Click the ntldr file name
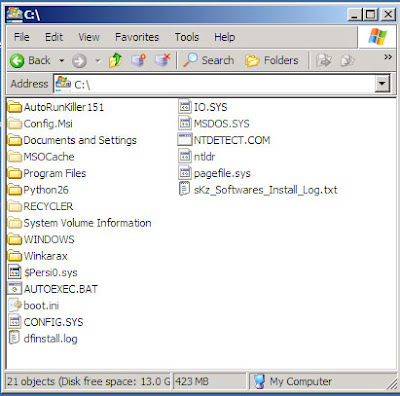 204,157
